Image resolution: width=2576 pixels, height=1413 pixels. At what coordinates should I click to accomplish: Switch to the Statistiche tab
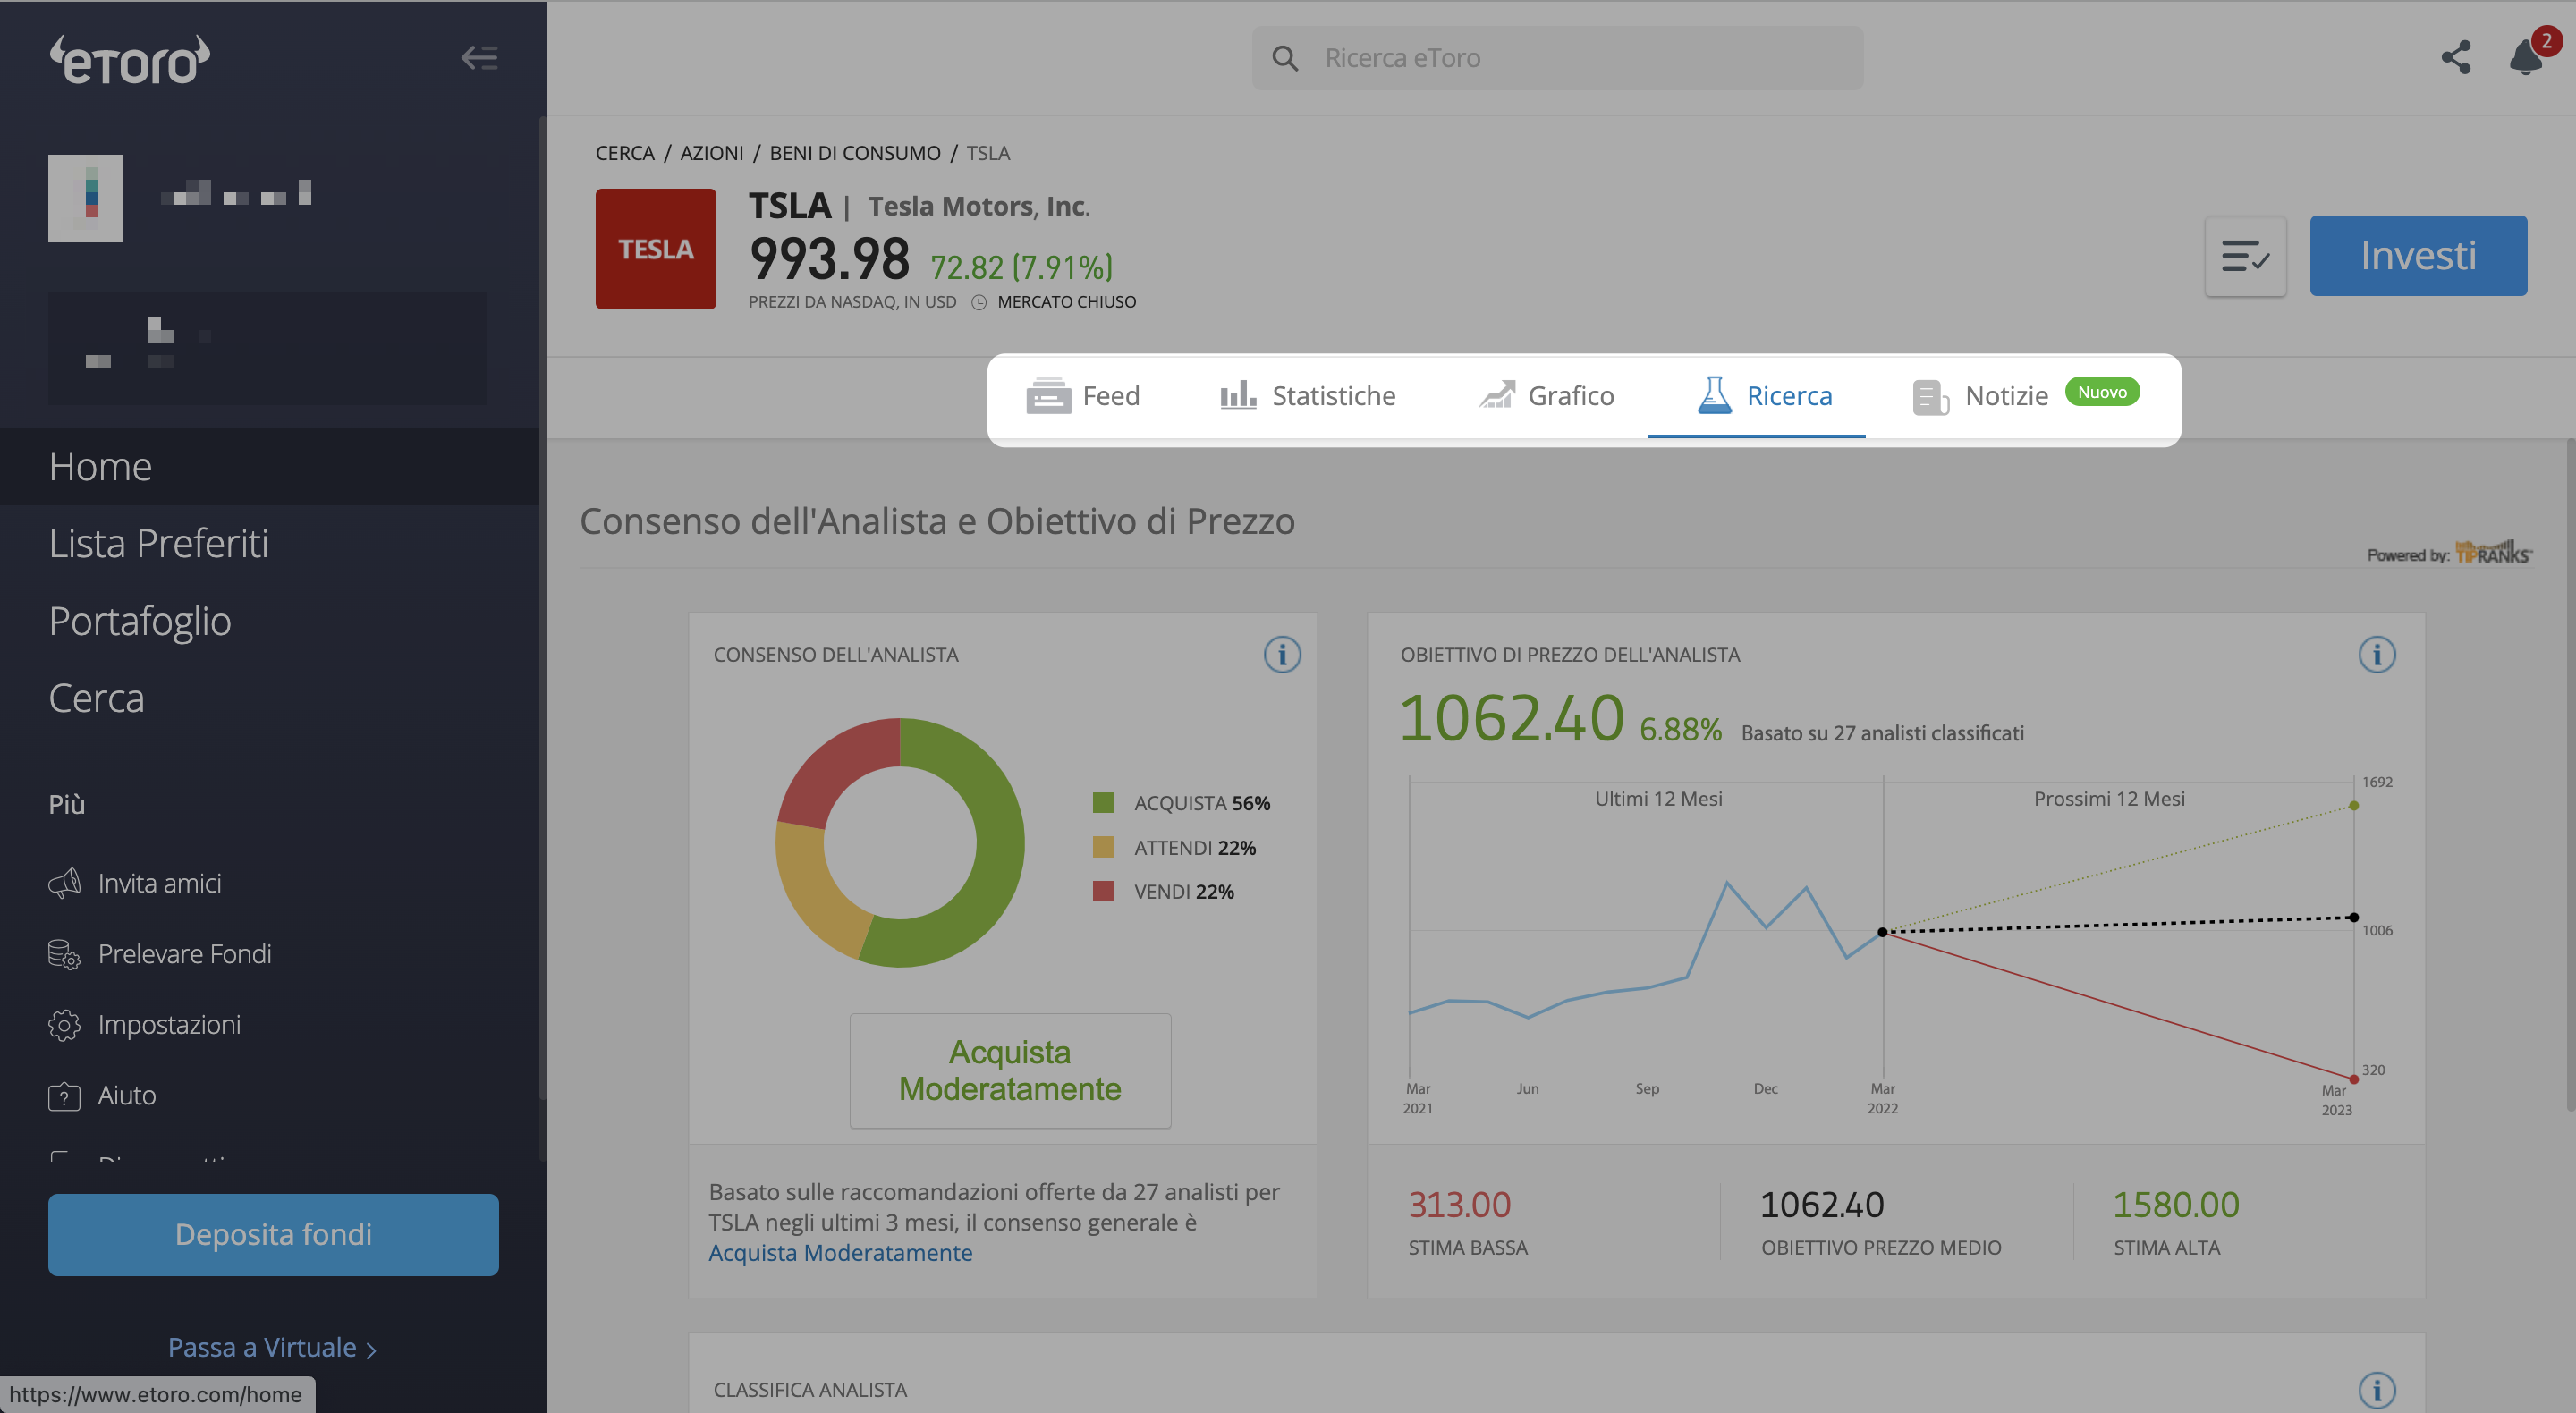[1307, 396]
